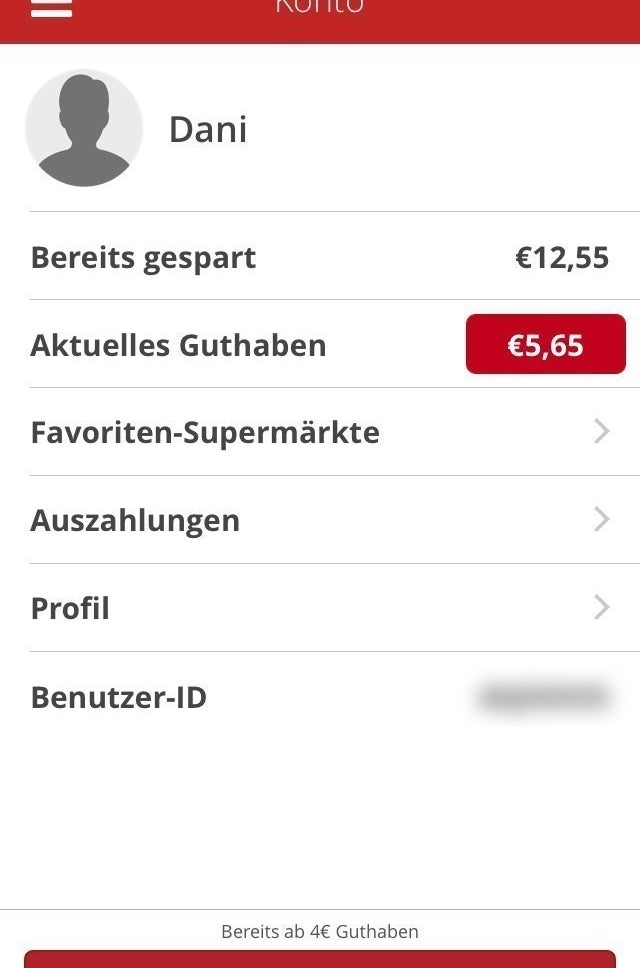
Task: Open the hamburger menu icon
Action: click(x=51, y=7)
